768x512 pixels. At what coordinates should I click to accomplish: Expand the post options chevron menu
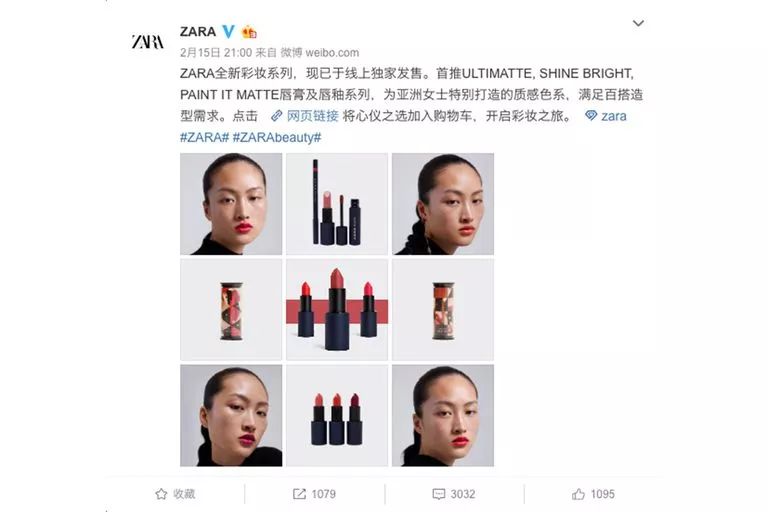(638, 23)
